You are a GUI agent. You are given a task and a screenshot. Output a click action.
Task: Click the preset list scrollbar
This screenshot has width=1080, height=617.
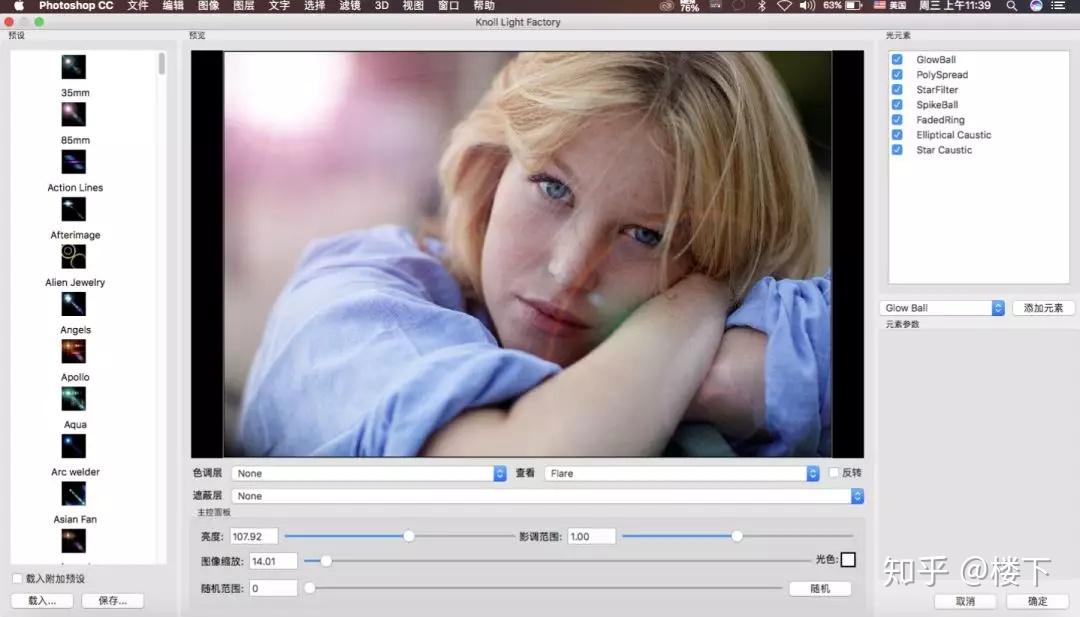pyautogui.click(x=162, y=63)
